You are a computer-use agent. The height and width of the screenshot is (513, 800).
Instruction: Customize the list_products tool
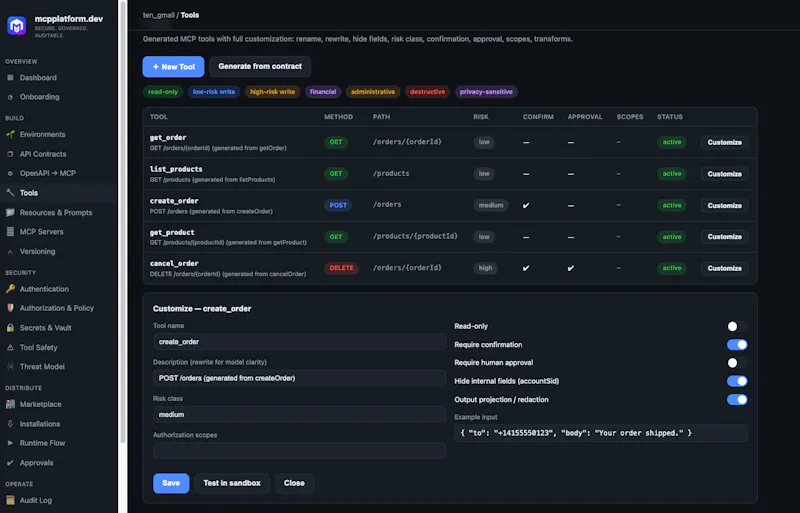pyautogui.click(x=724, y=174)
